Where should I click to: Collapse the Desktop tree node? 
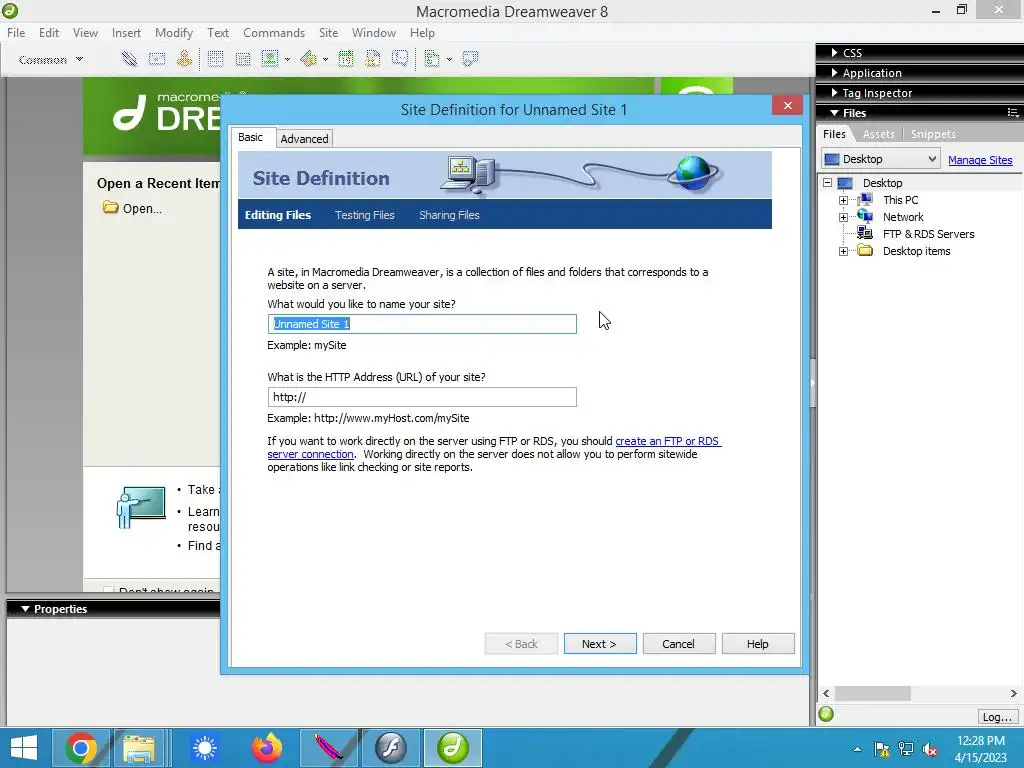click(x=827, y=183)
